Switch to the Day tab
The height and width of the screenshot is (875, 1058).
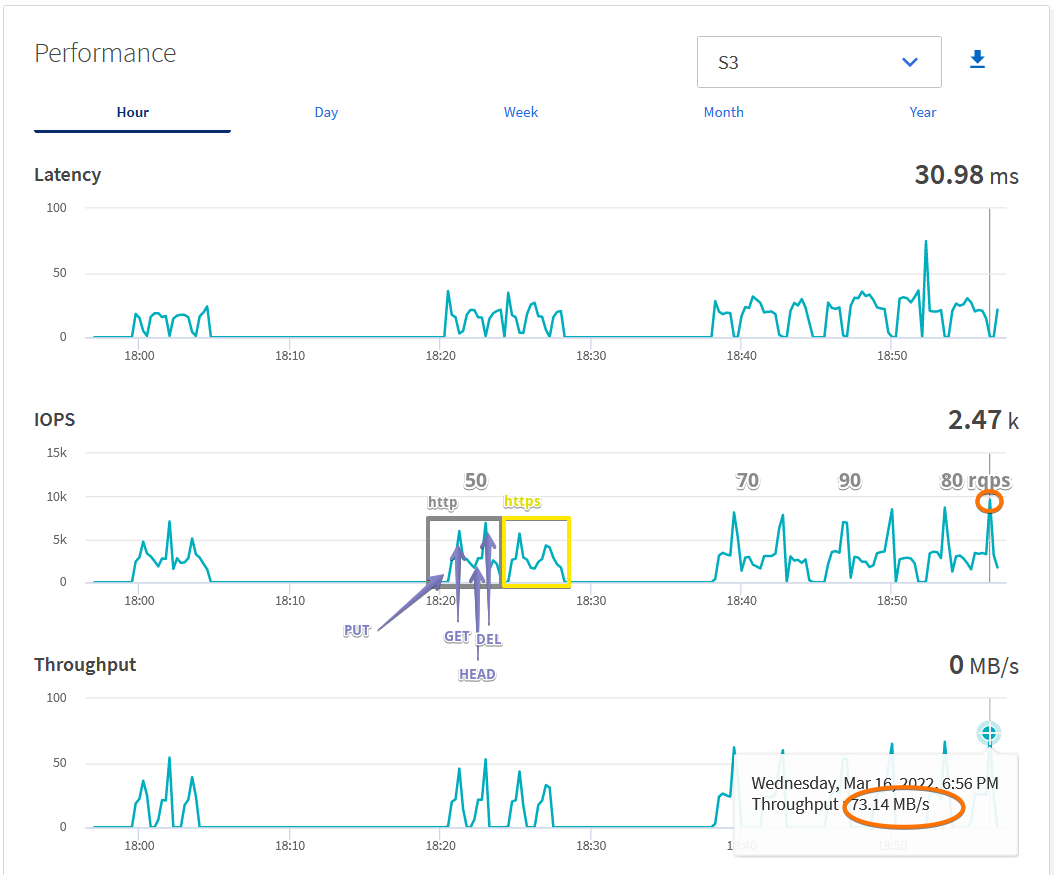326,113
